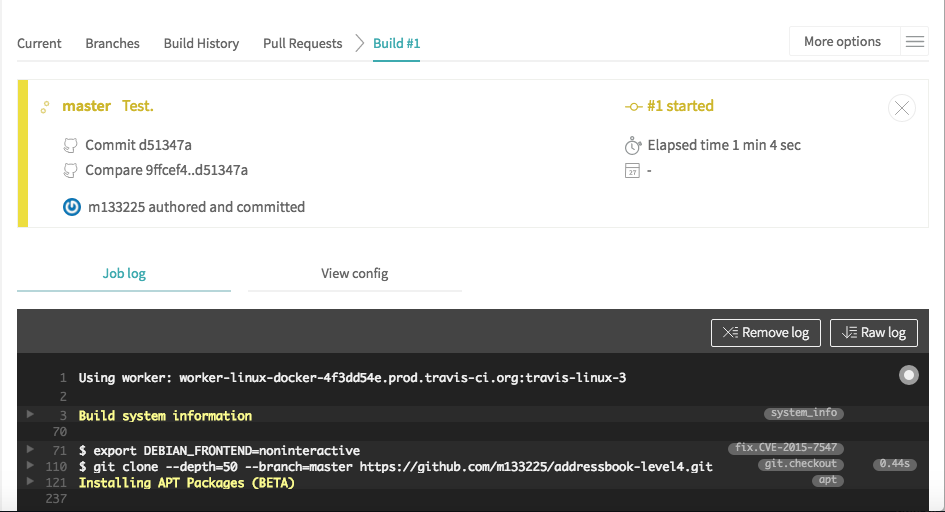Expand Installing APT Packages log section
This screenshot has height=512, width=945.
point(30,482)
